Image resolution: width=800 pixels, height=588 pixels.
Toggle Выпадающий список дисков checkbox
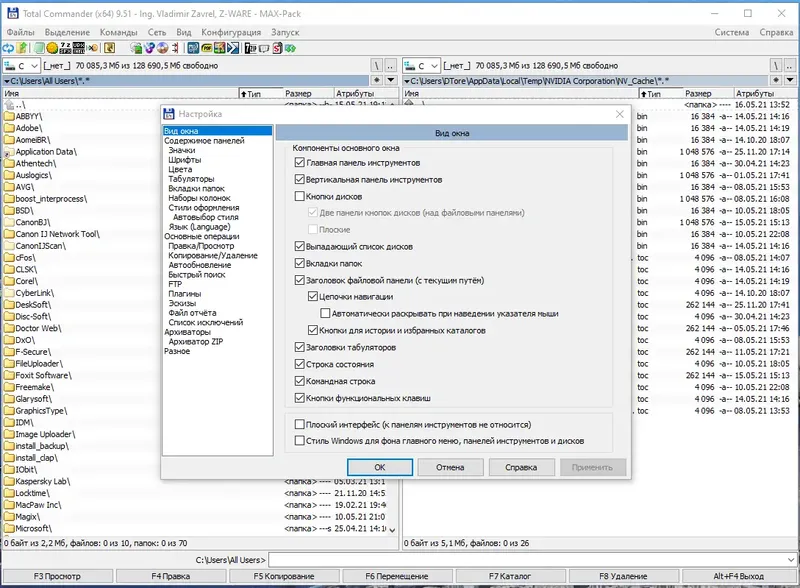tap(300, 247)
